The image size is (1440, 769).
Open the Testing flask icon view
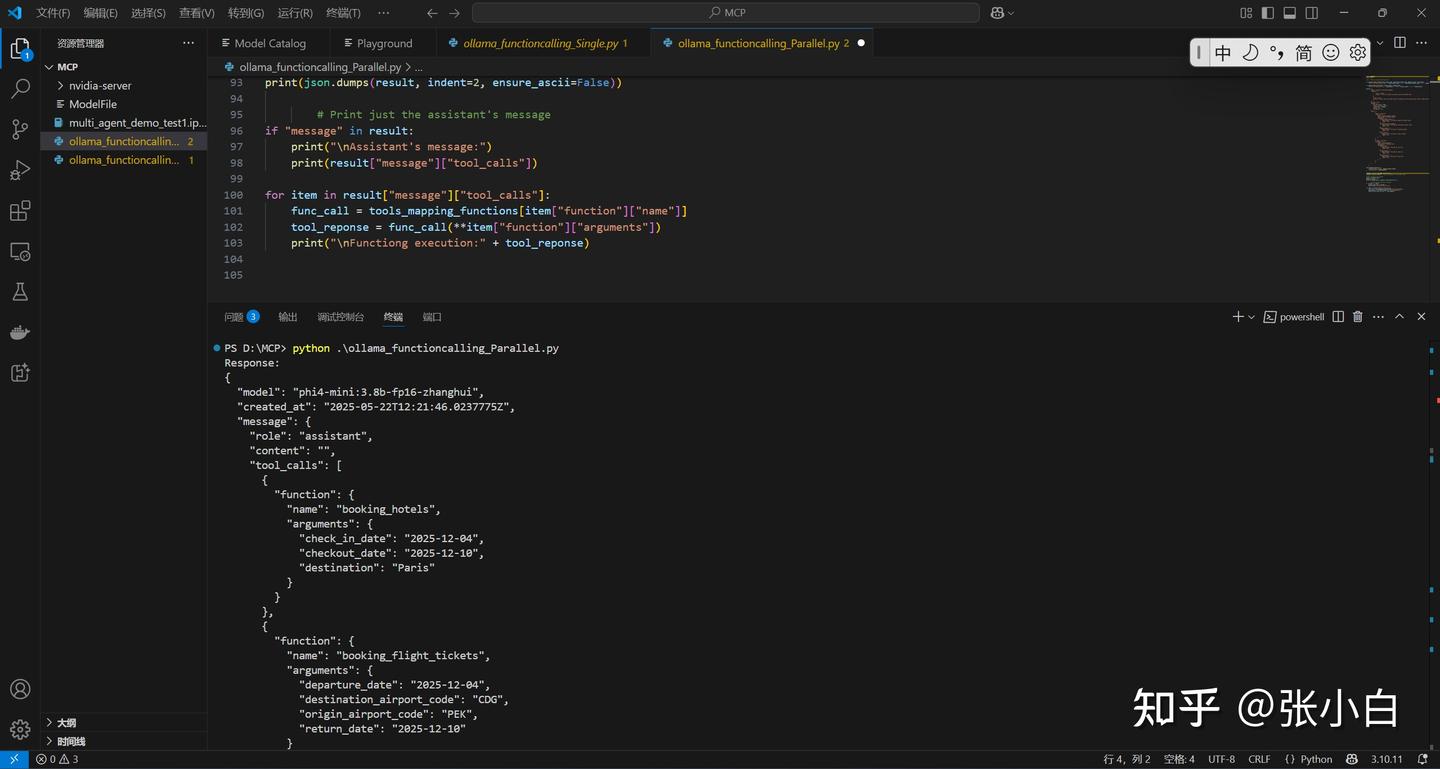tap(20, 292)
